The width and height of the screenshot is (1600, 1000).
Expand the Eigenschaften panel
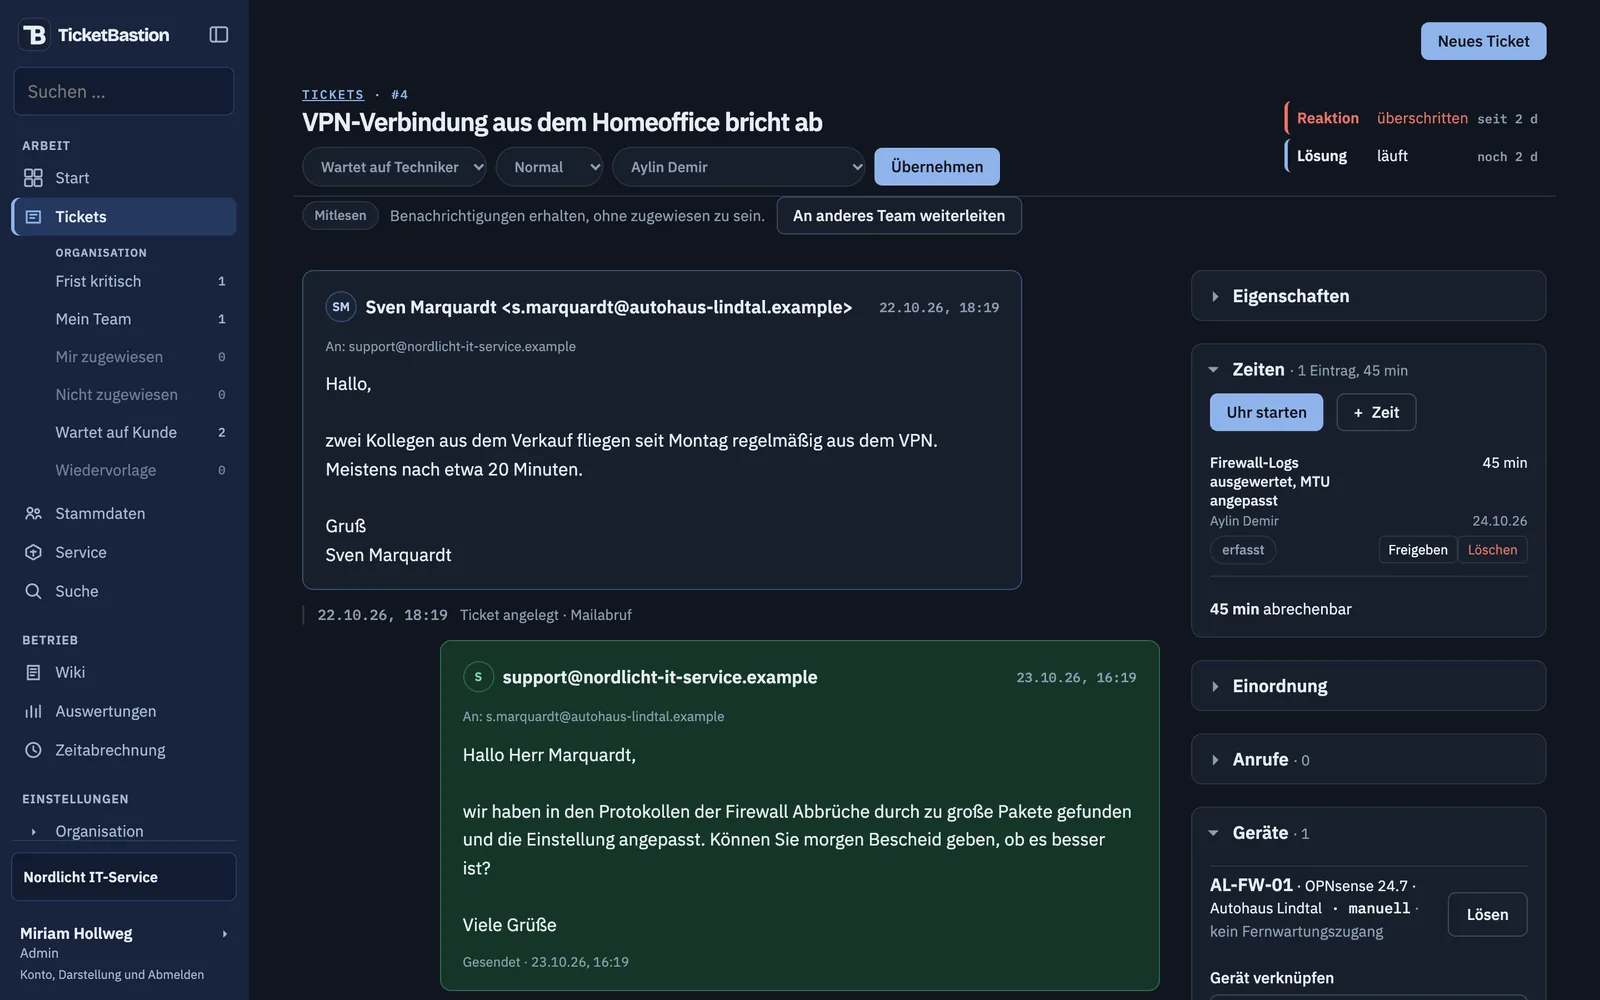1368,296
